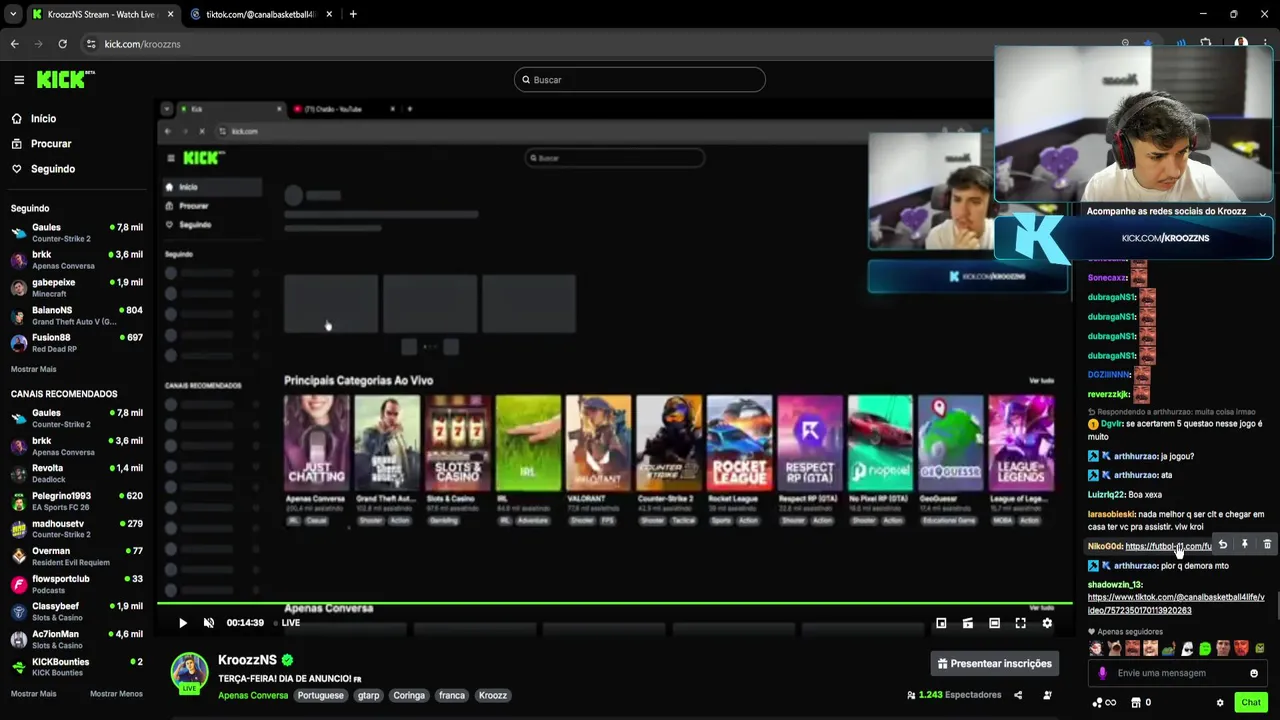Open brkk channel in Seguindo list
Screen dimensions: 1280x720
coord(77,260)
